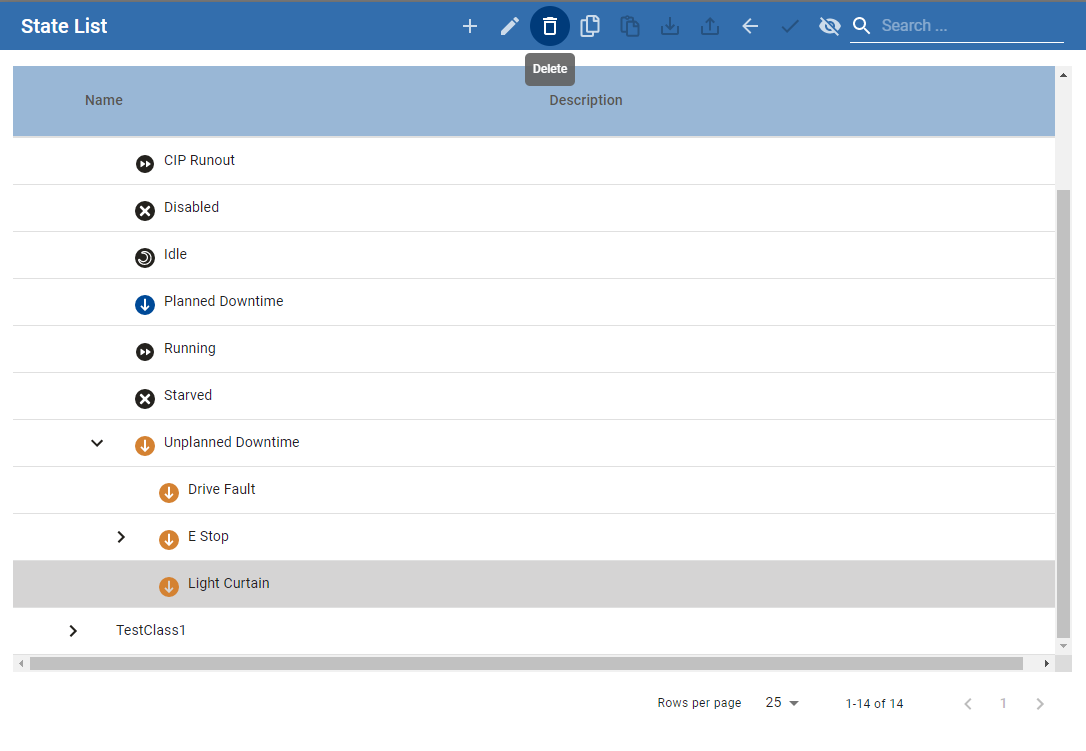The image size is (1086, 751).
Task: Click the Copy icon in toolbar
Action: tap(590, 26)
